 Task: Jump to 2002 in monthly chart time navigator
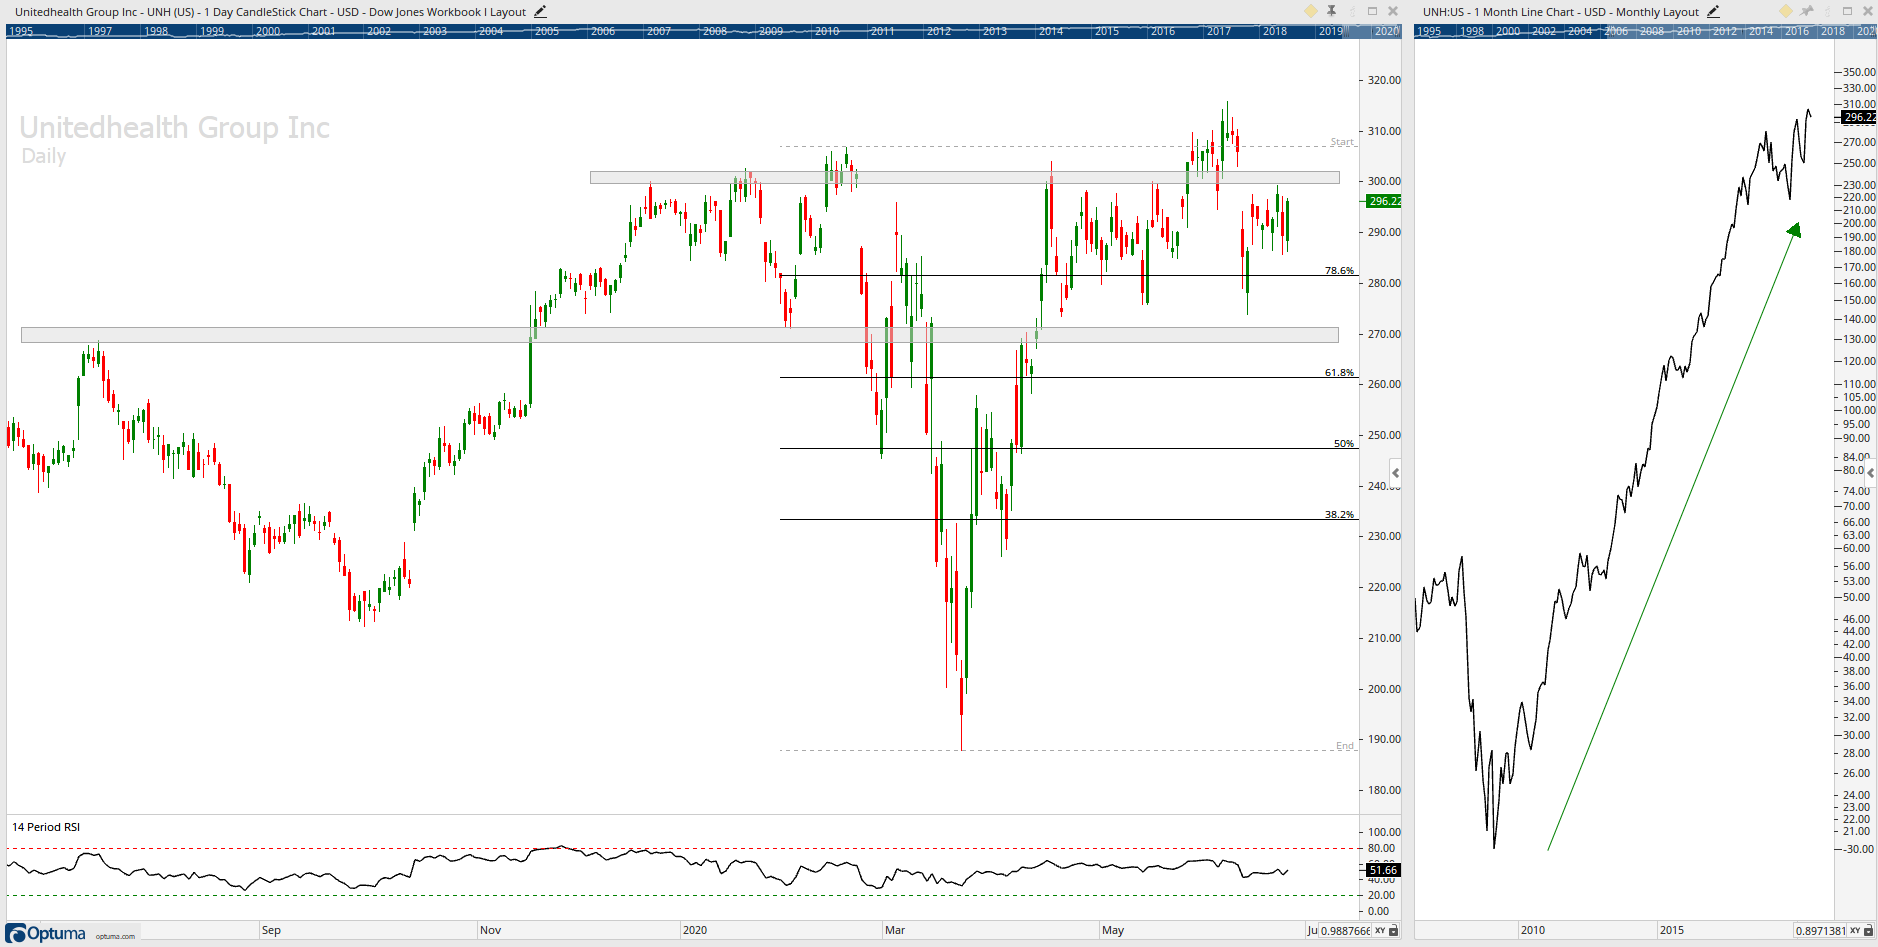point(1544,31)
